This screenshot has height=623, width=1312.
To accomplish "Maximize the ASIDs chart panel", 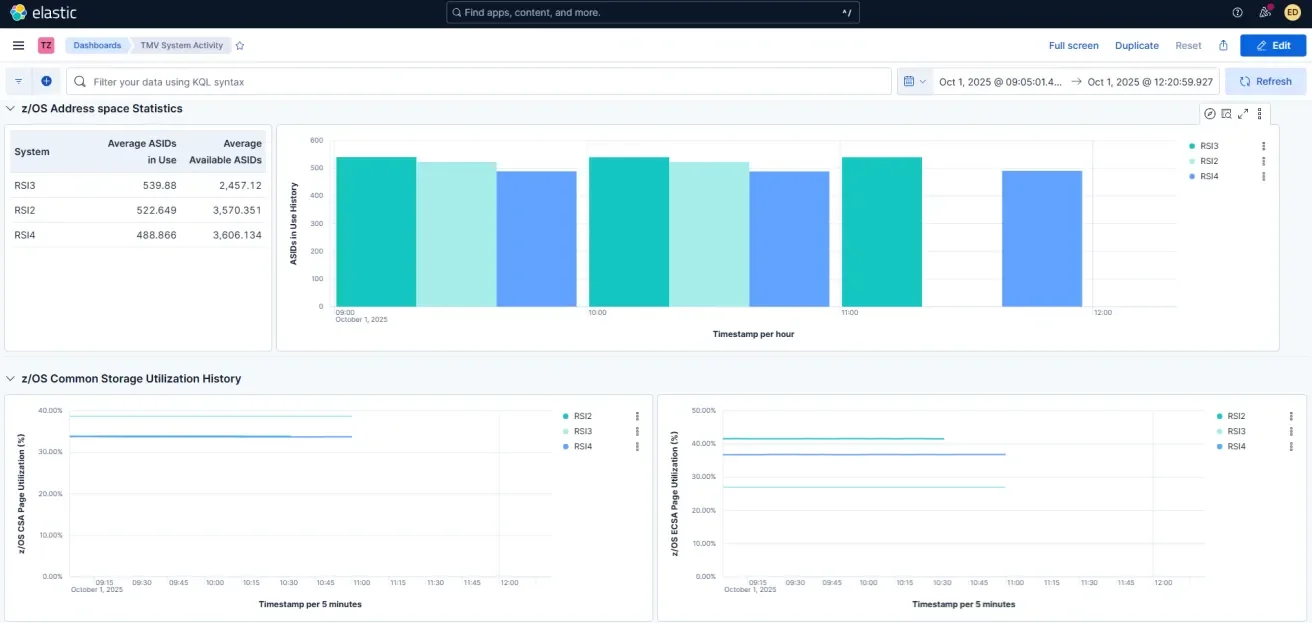I will coord(1243,114).
